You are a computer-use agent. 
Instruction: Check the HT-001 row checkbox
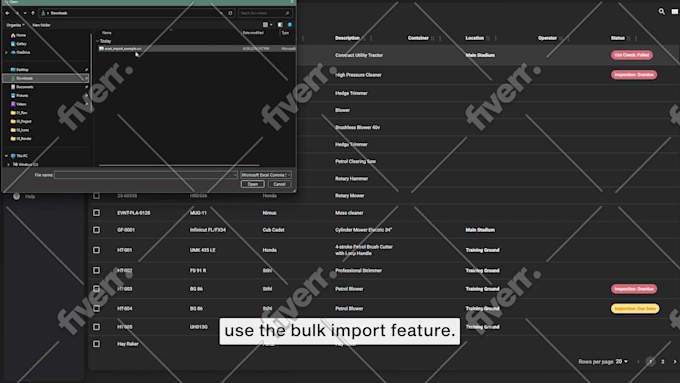tap(96, 250)
